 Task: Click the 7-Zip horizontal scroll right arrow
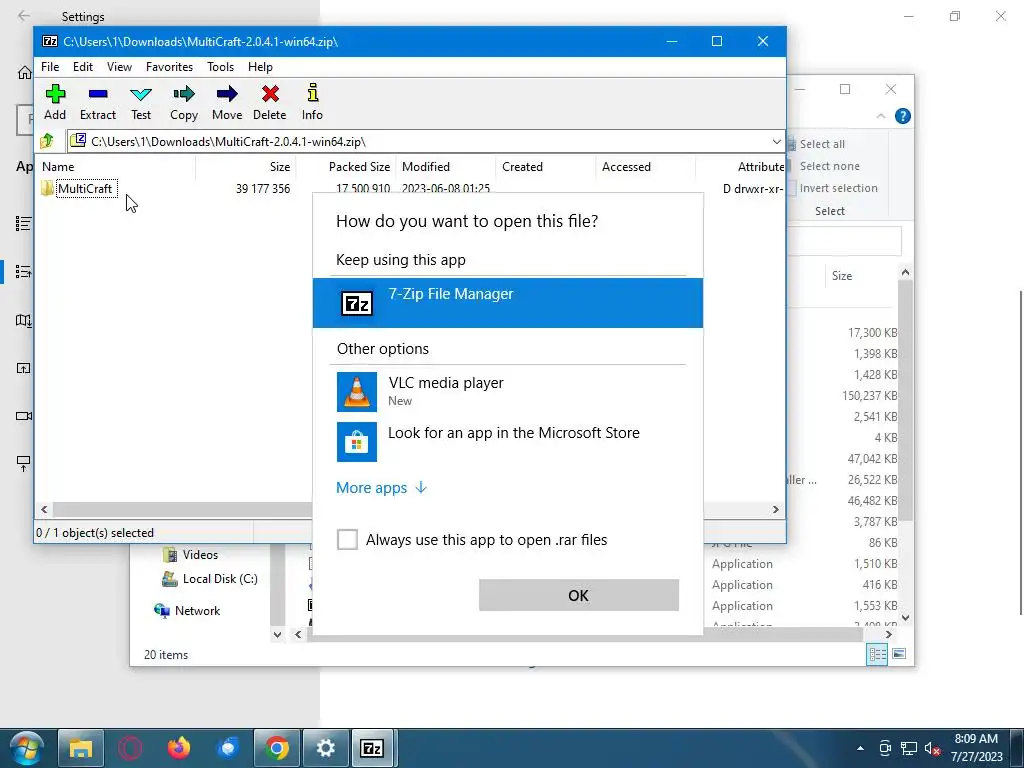pos(776,509)
